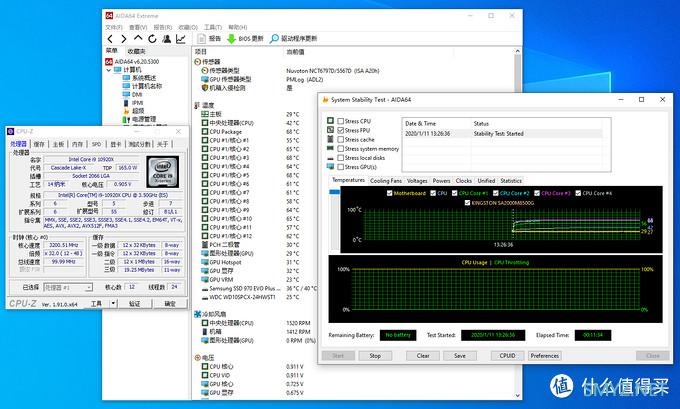
Task: Click the AIDA64 v6.20.5300 root node
Action: click(137, 62)
